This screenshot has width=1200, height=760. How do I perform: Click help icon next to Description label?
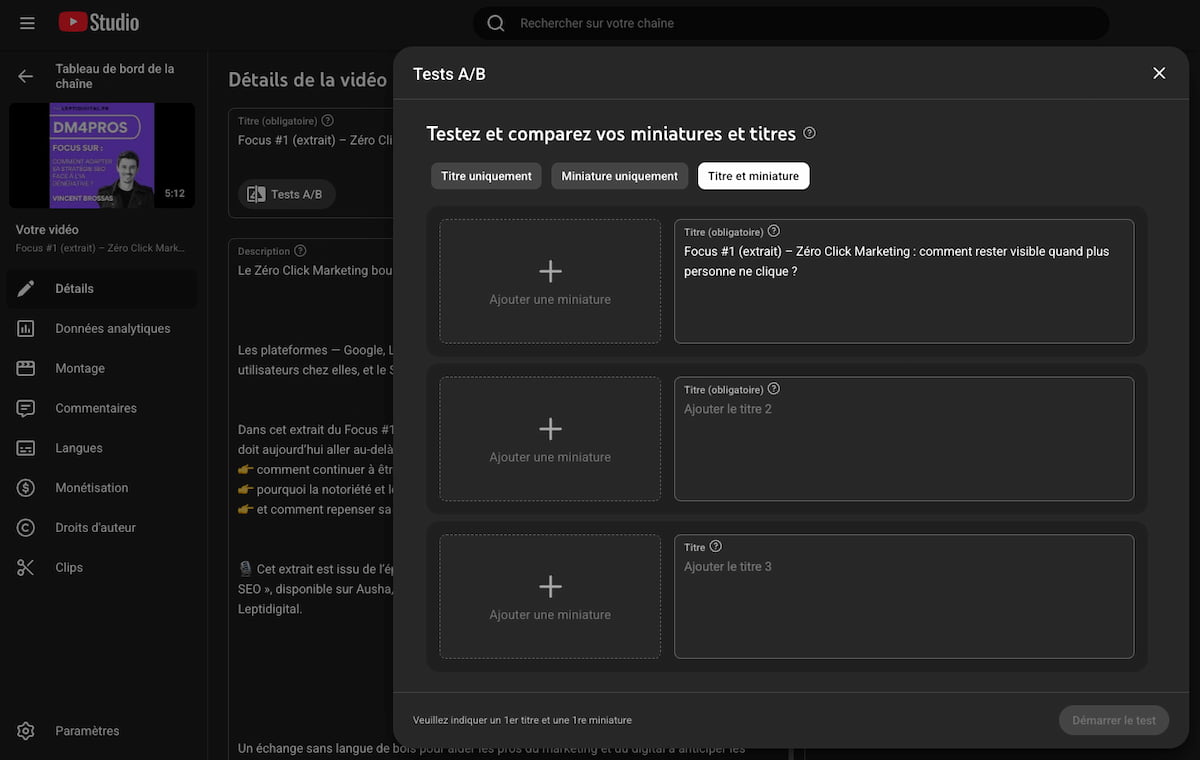300,251
